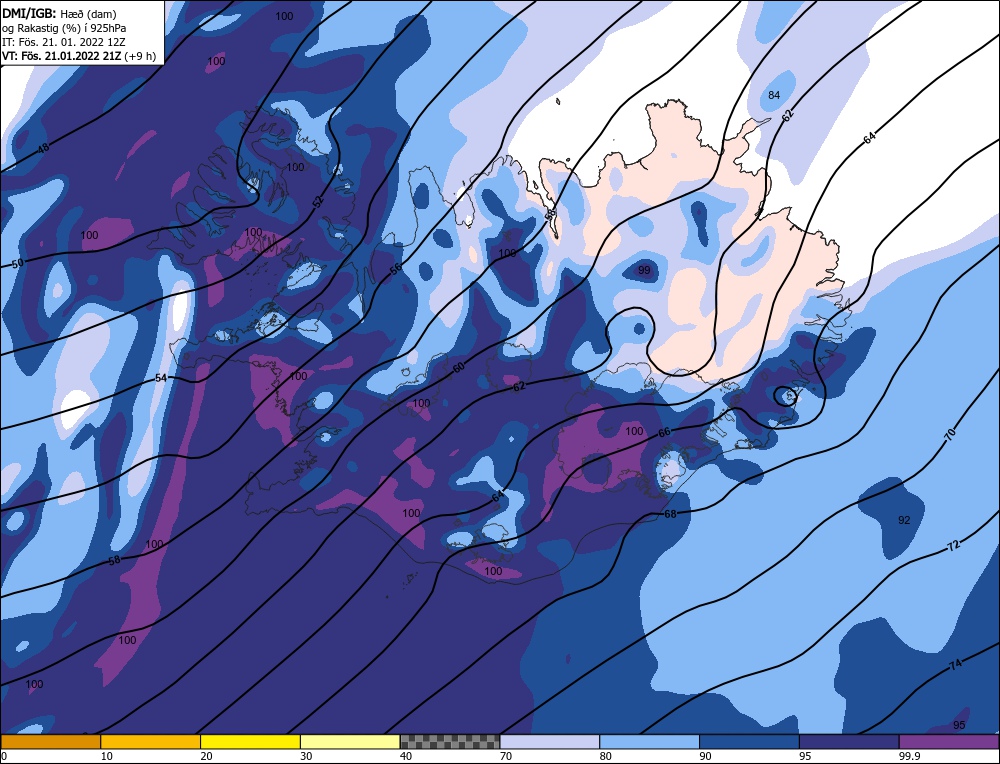Click the '66' contour label
Viewport: 1000px width, 764px height.
[664, 432]
